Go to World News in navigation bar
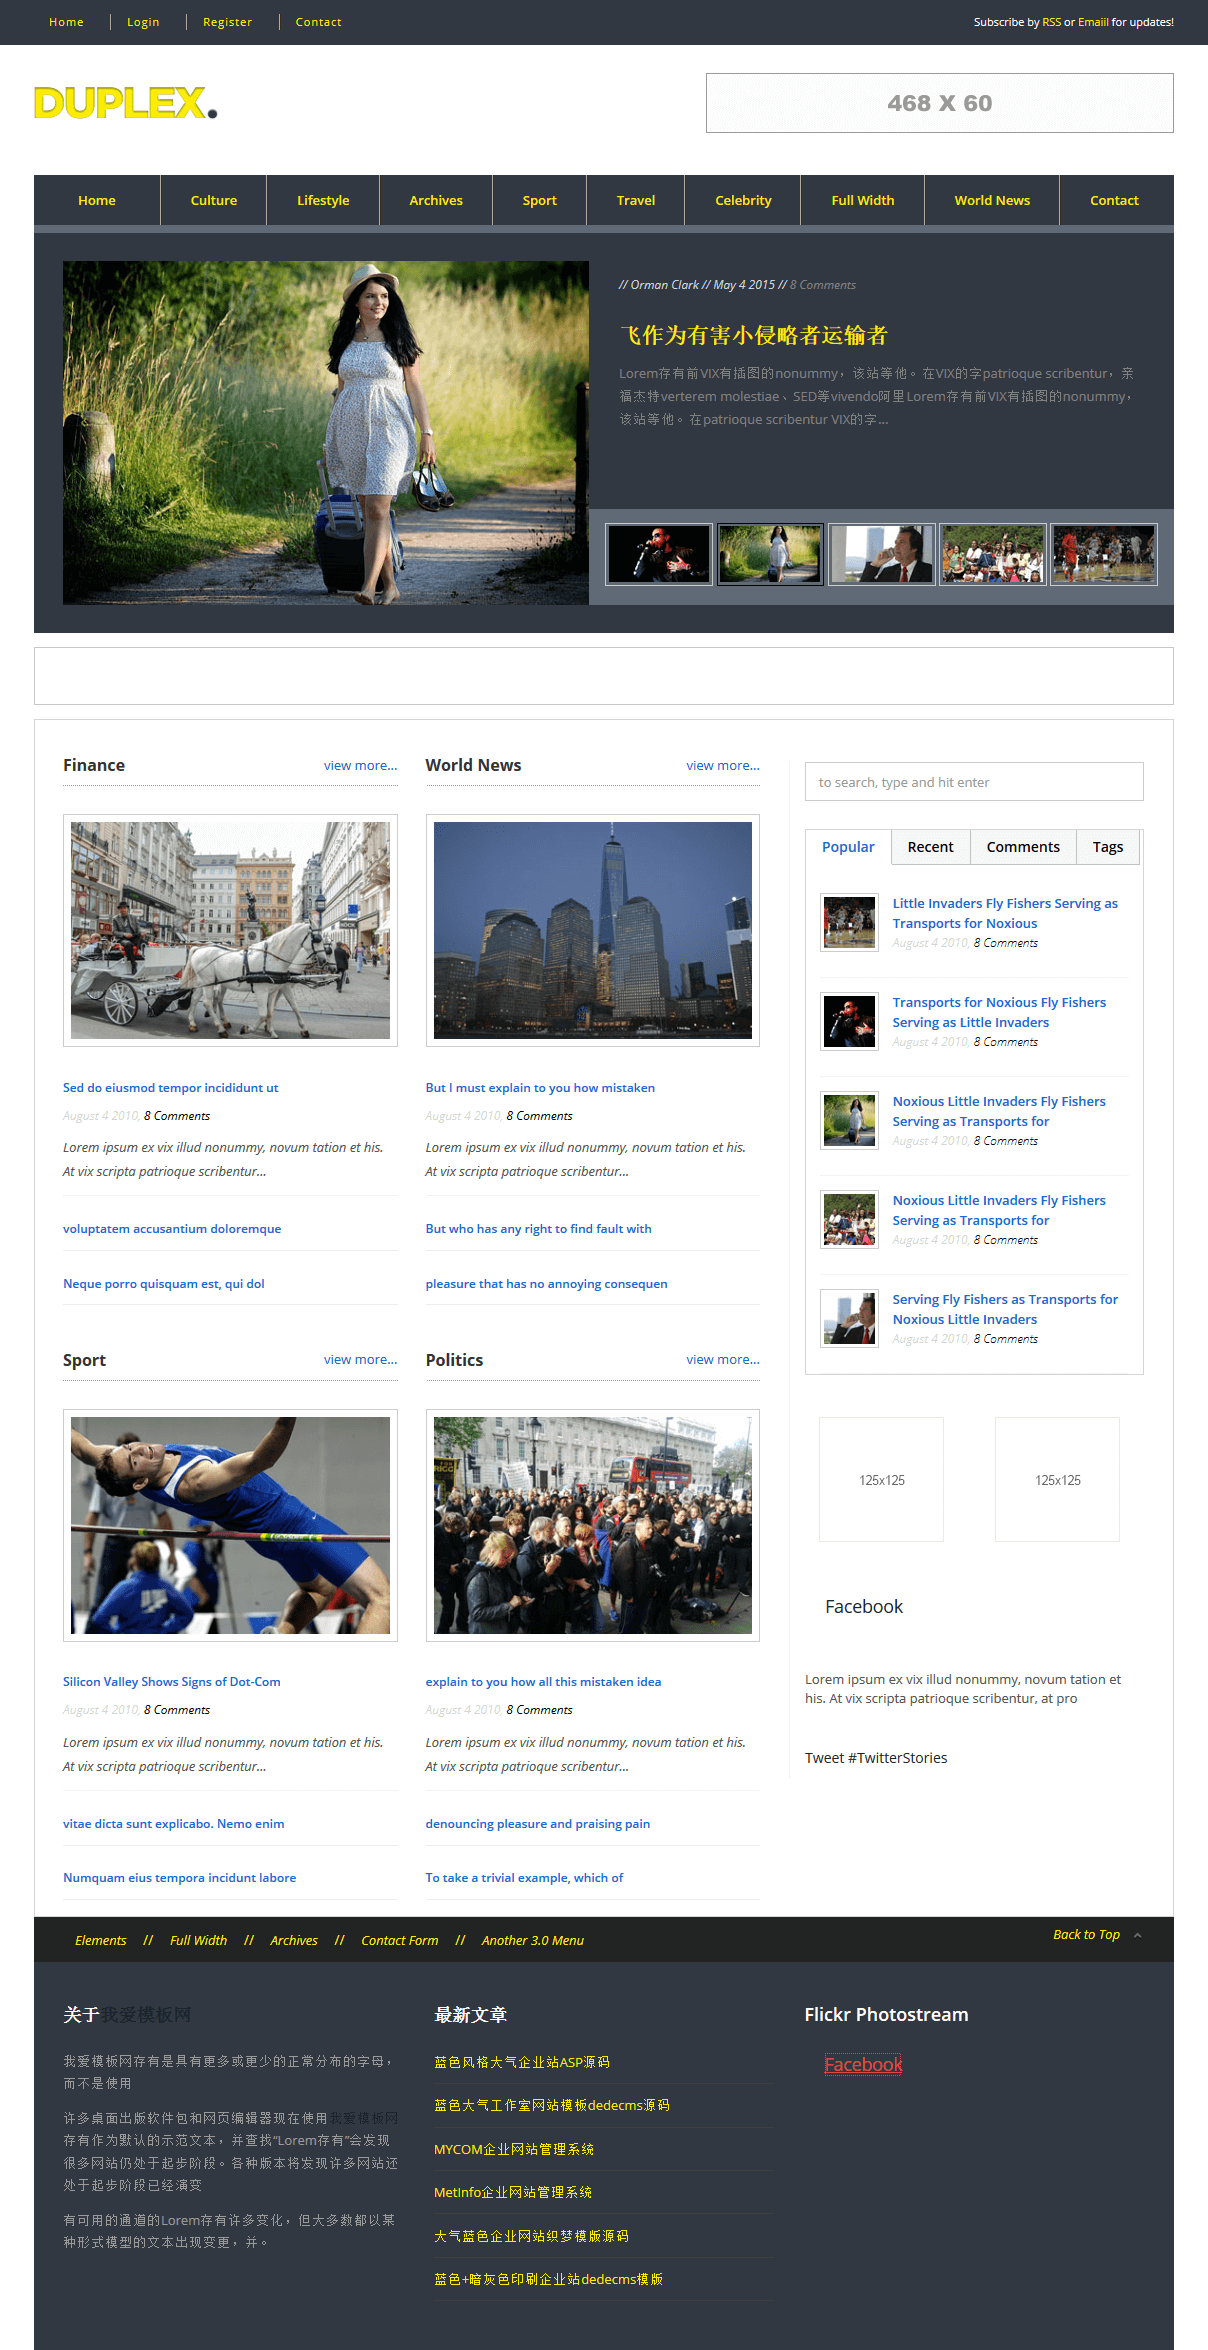This screenshot has height=2350, width=1208. 991,200
